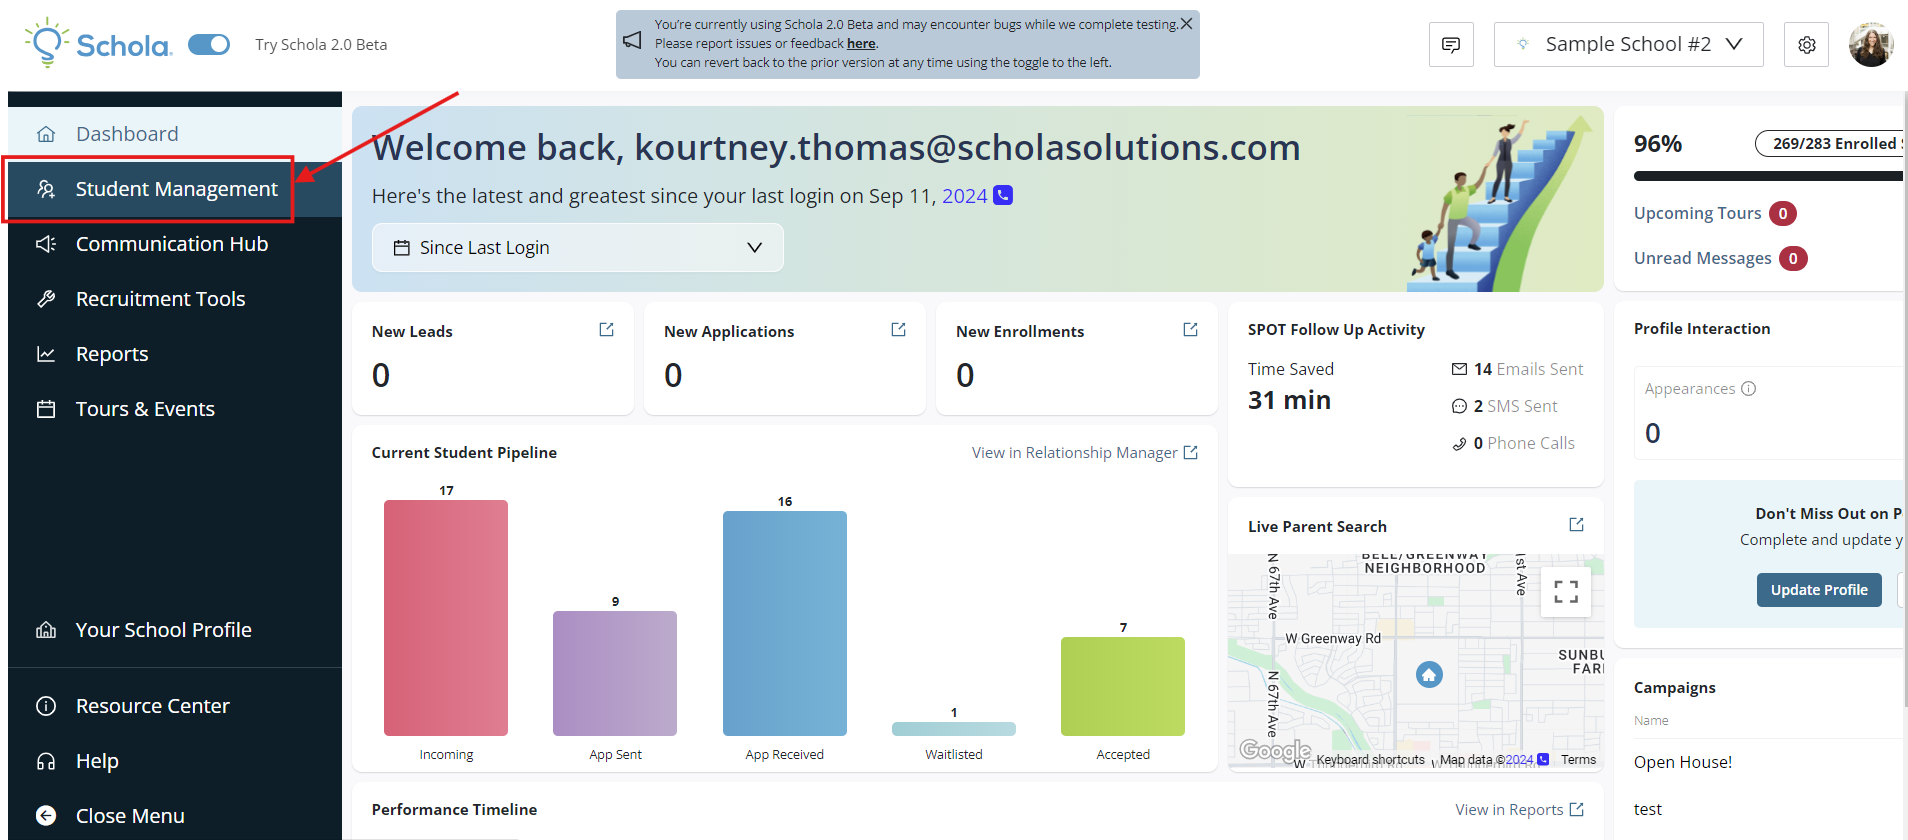Click Unread Messages link
Viewport: 1908px width, 840px height.
[x=1702, y=258]
